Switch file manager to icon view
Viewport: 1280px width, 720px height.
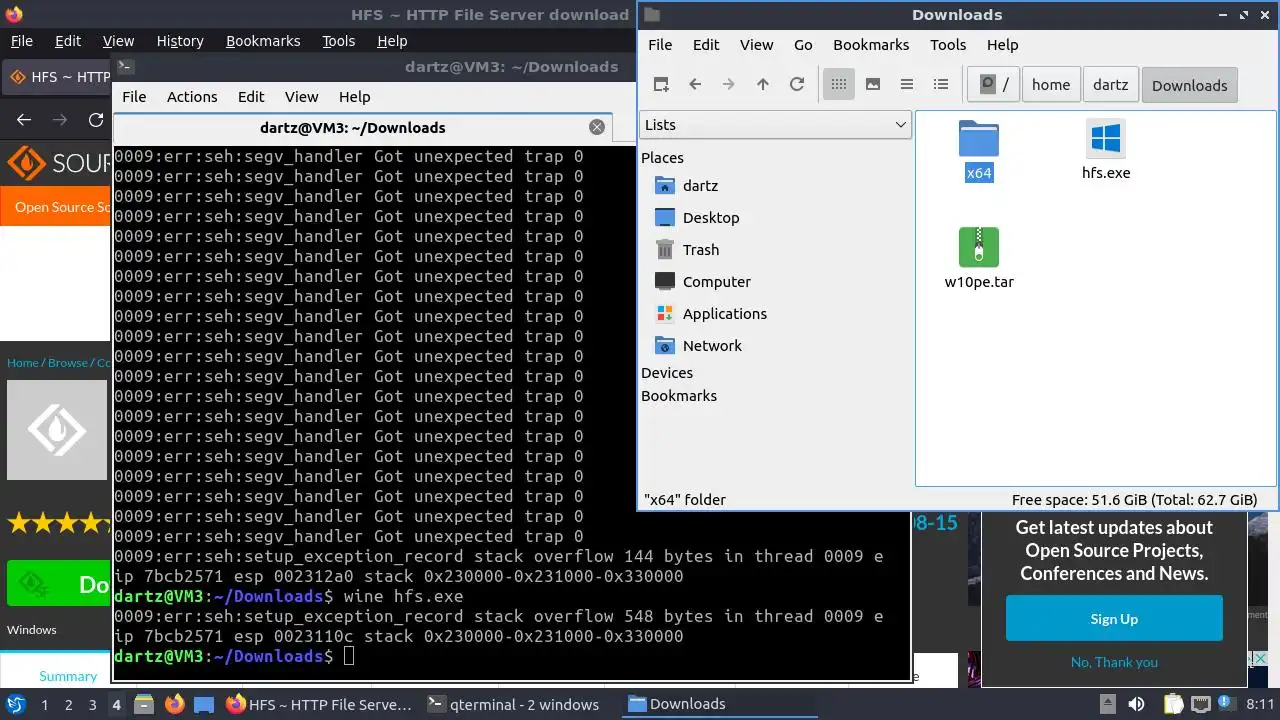pyautogui.click(x=839, y=85)
